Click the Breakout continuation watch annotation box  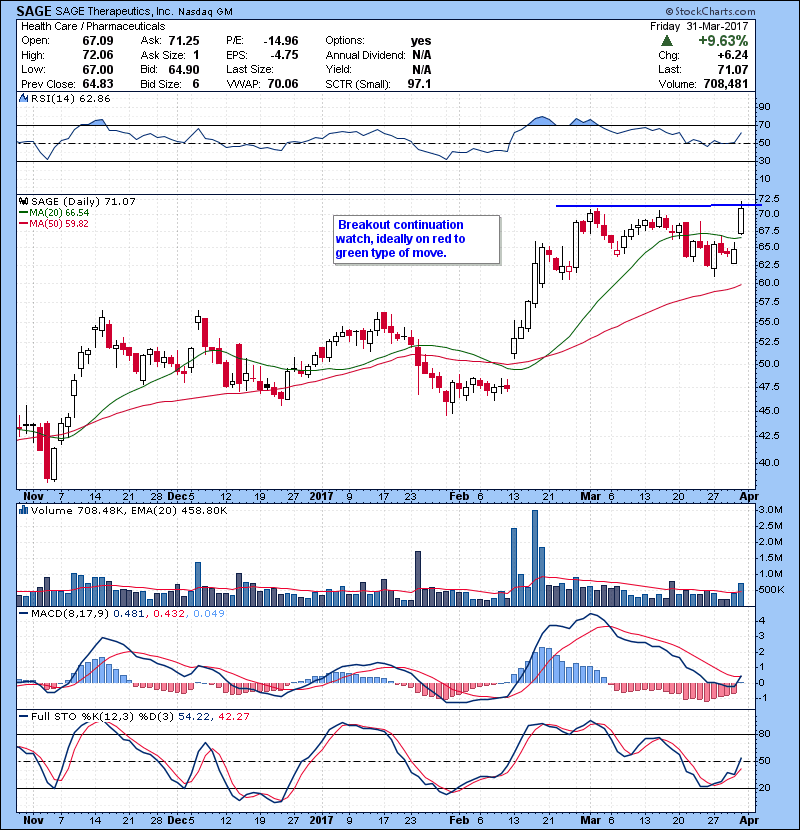pyautogui.click(x=416, y=239)
